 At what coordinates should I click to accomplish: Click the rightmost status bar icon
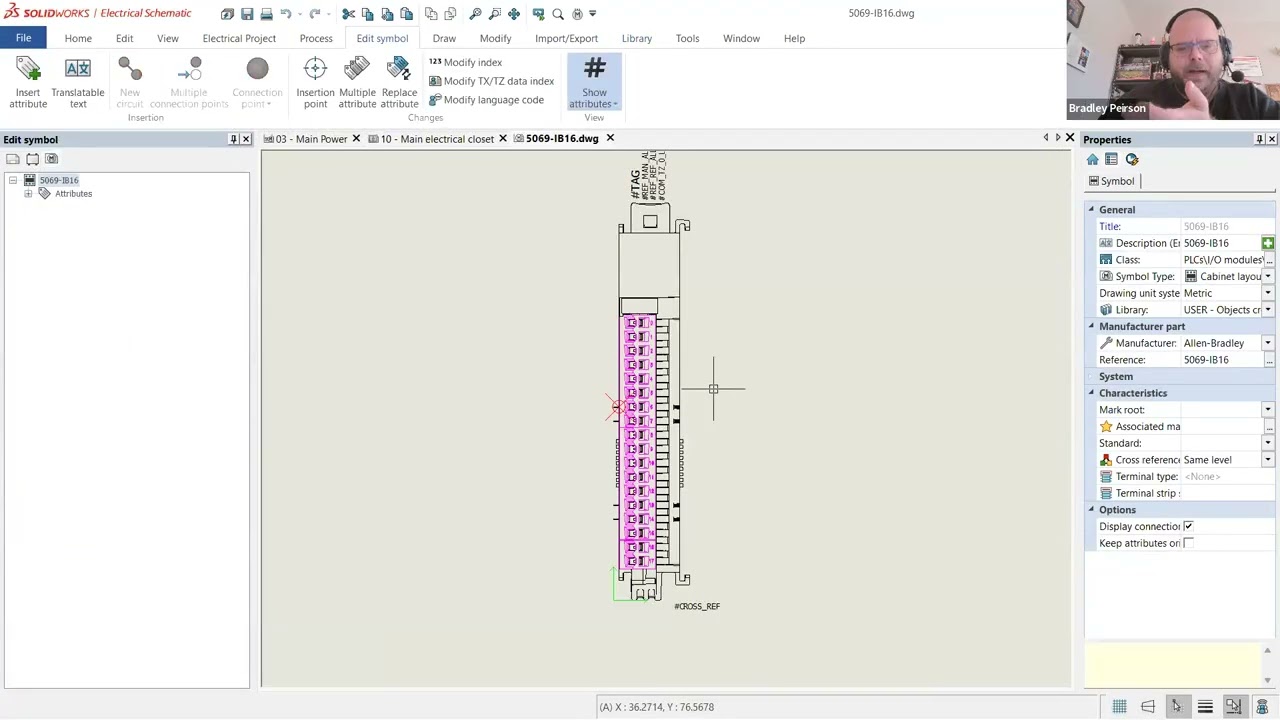coord(1262,707)
